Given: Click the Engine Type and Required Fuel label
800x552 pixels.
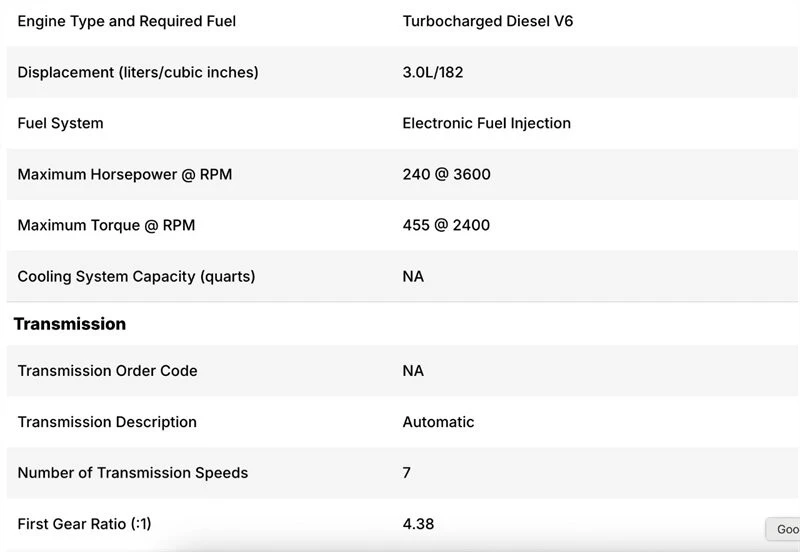Looking at the screenshot, I should pyautogui.click(x=127, y=21).
